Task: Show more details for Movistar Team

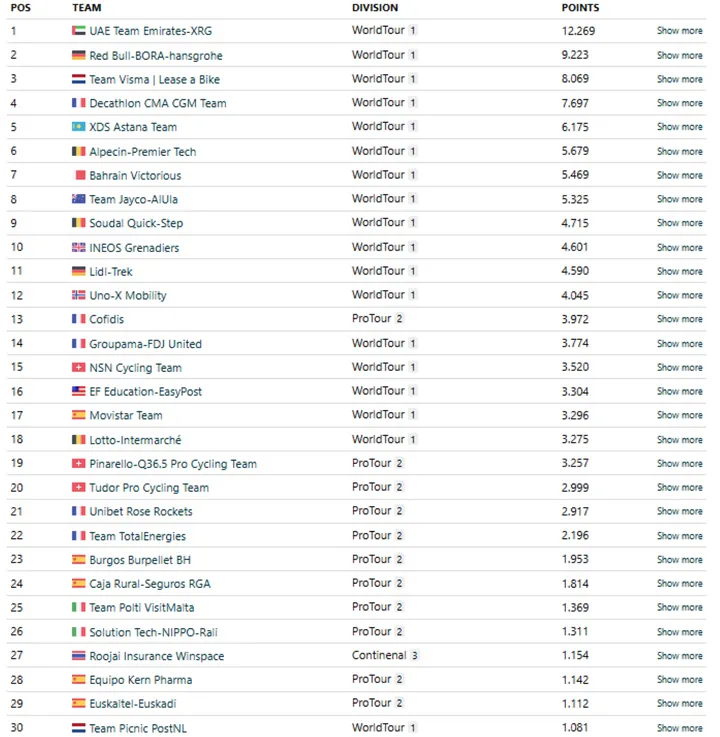Action: tap(679, 415)
